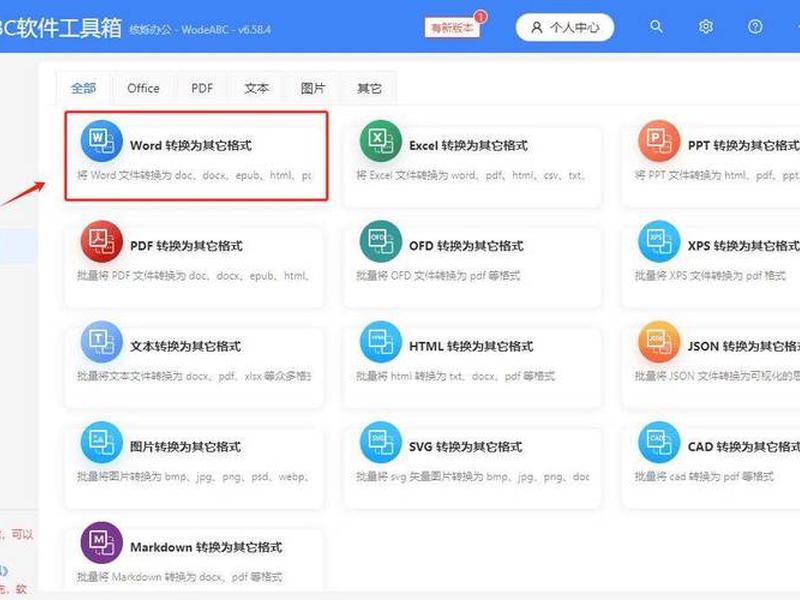Click the Word card description mentioning doc, docx, epub
800x600 pixels.
click(194, 176)
